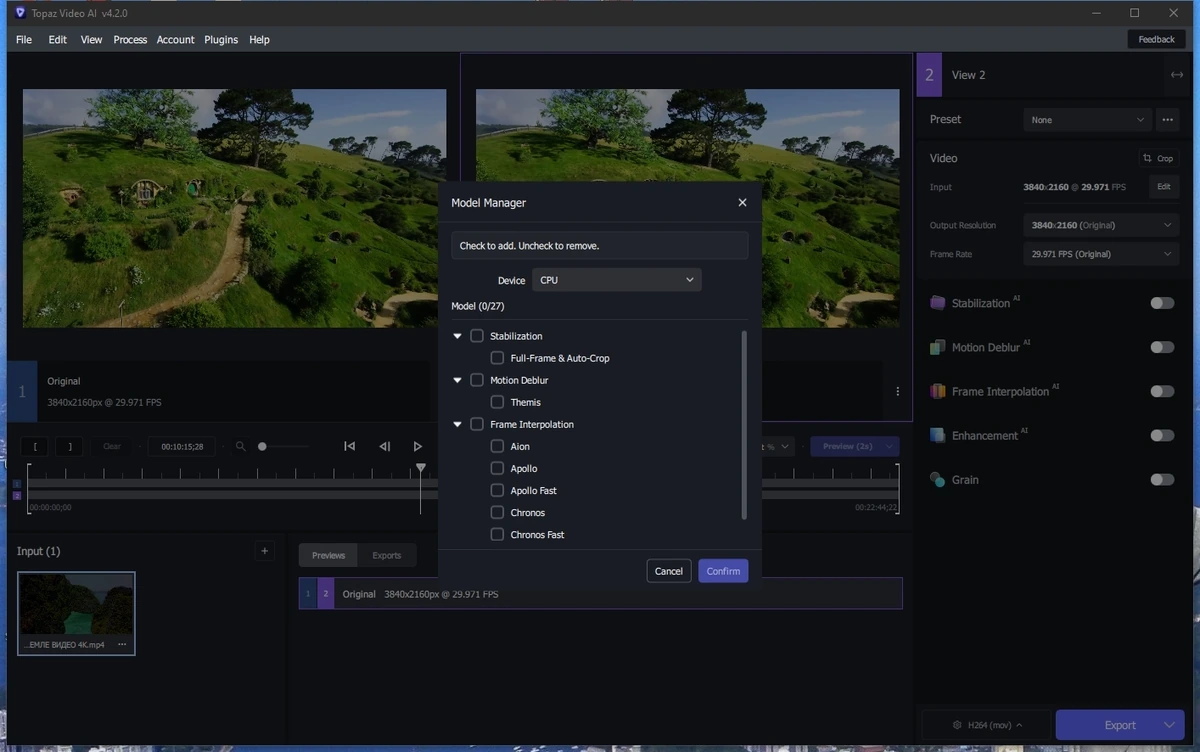The height and width of the screenshot is (752, 1200).
Task: Open the Account menu
Action: tap(175, 40)
